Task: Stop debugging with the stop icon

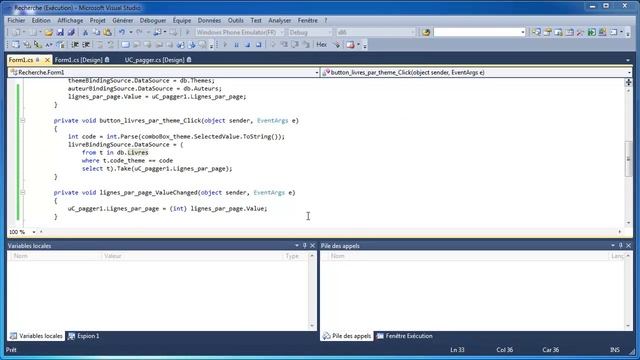Action: [x=247, y=45]
